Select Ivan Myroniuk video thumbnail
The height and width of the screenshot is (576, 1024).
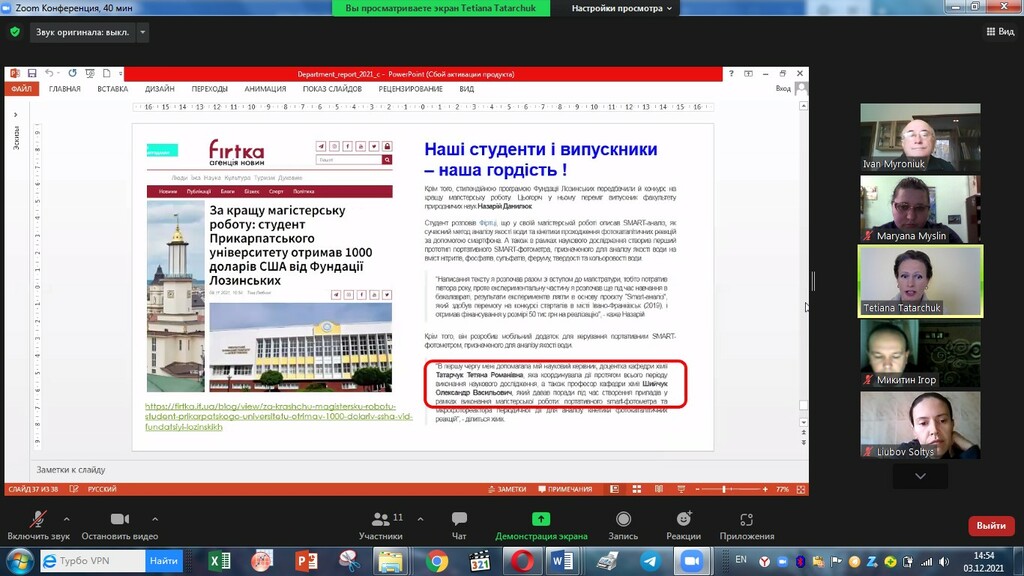(x=920, y=137)
